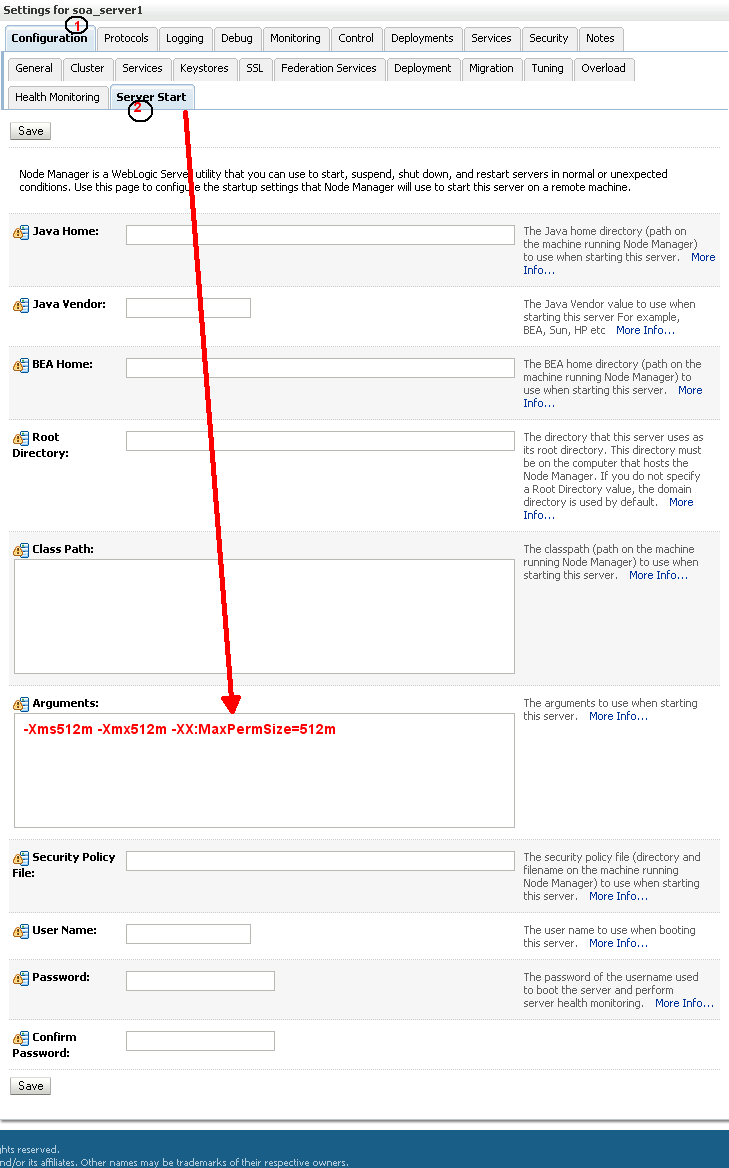
Task: Go to the Health Monitoring sub-tab
Action: tap(57, 97)
